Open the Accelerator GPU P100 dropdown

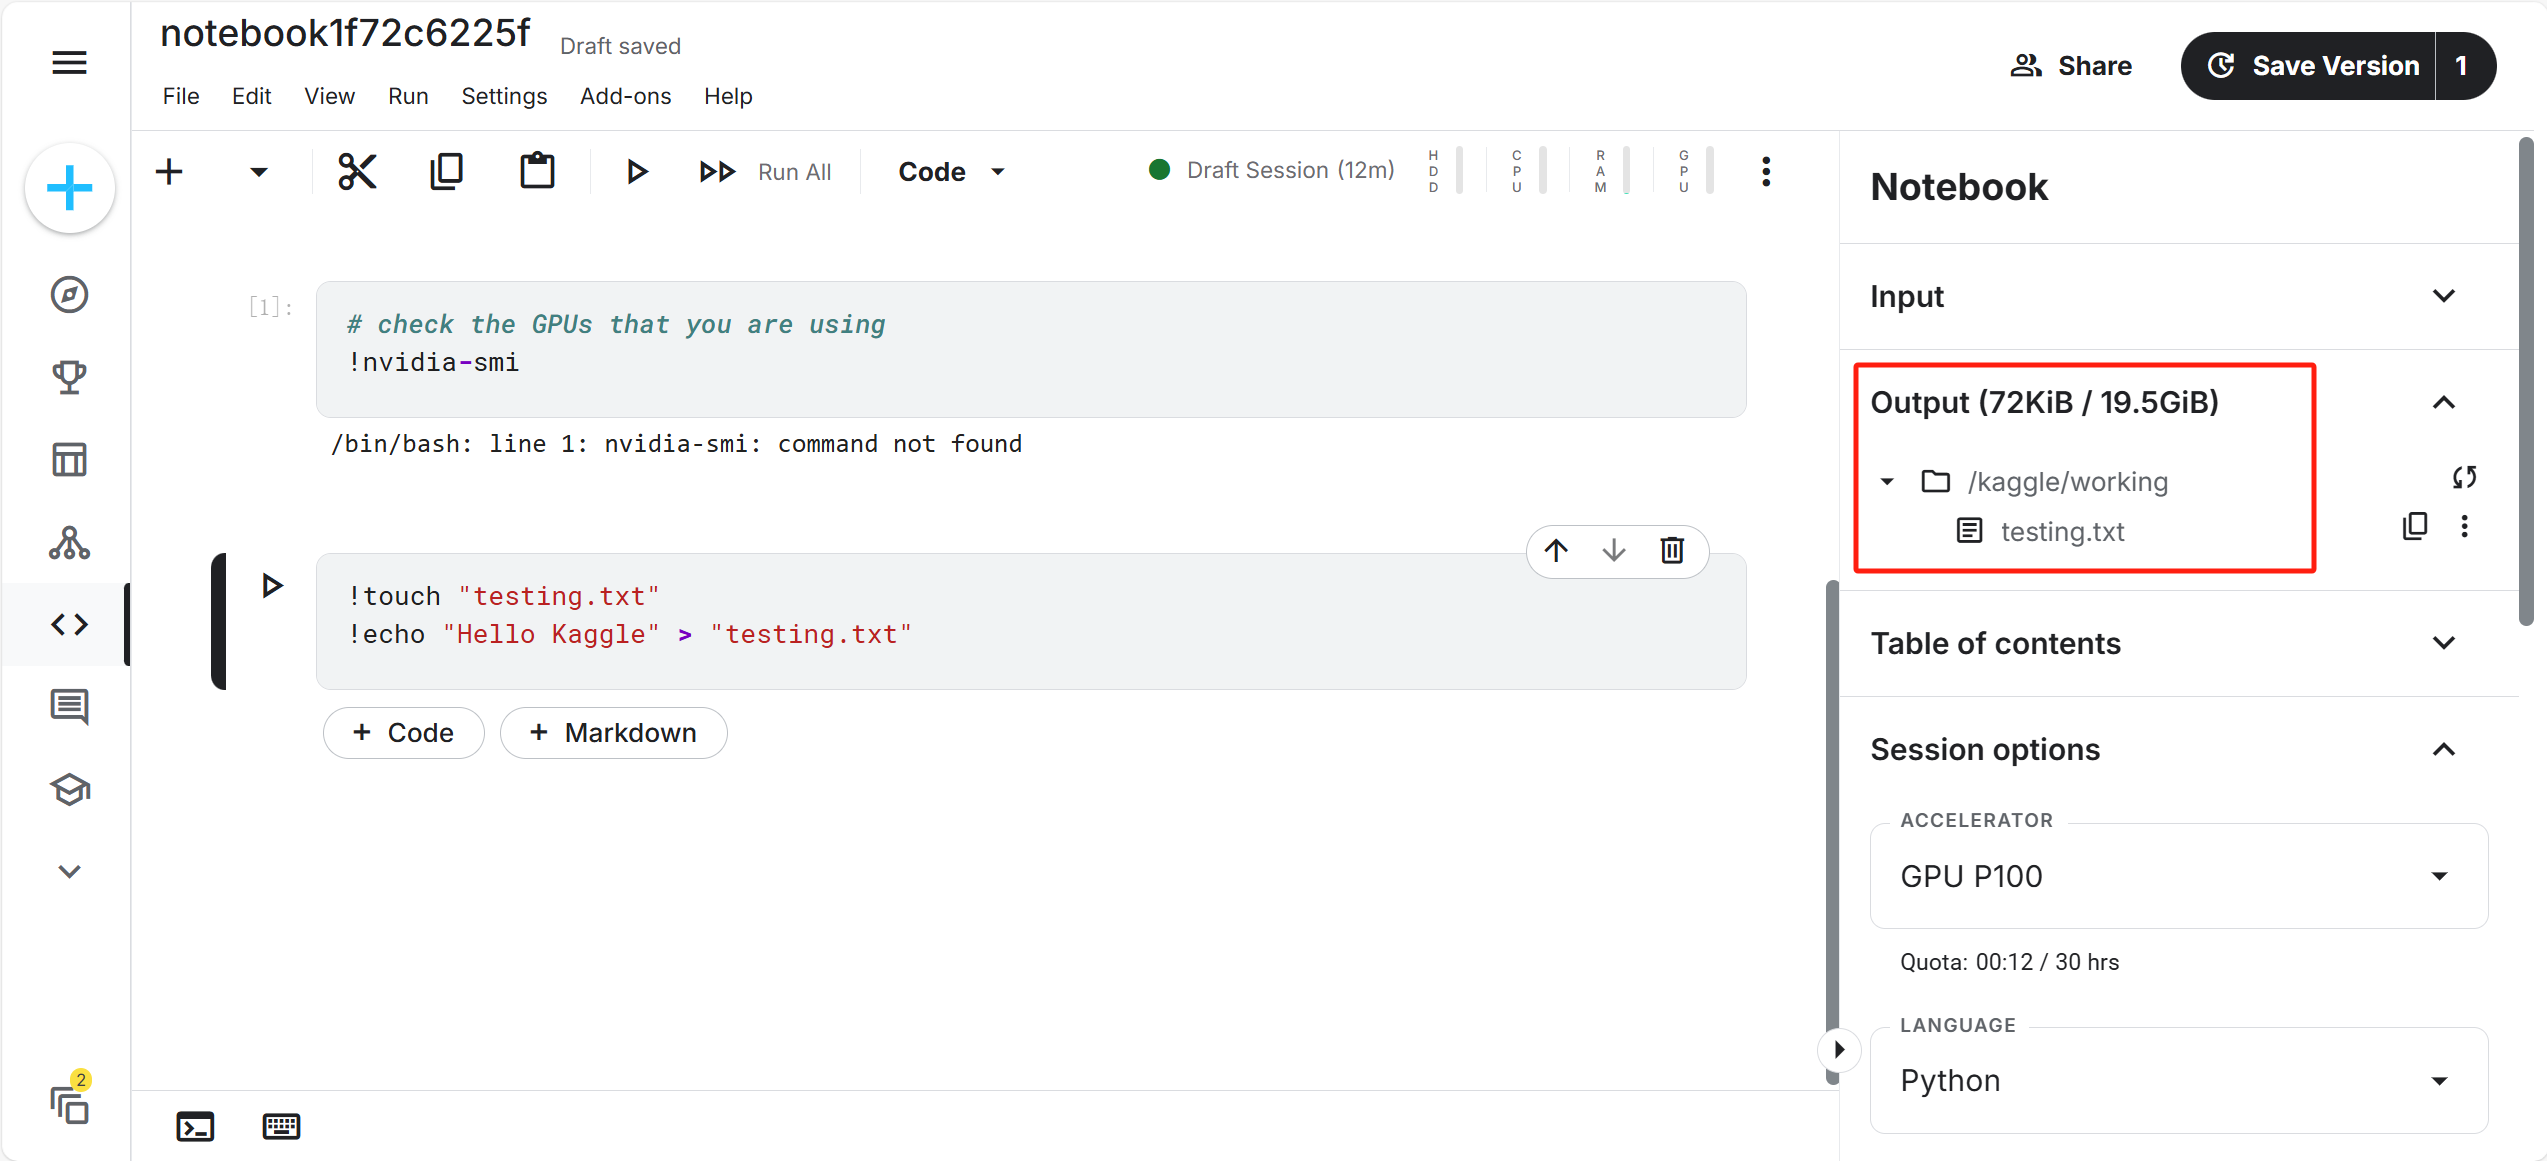click(x=2178, y=876)
